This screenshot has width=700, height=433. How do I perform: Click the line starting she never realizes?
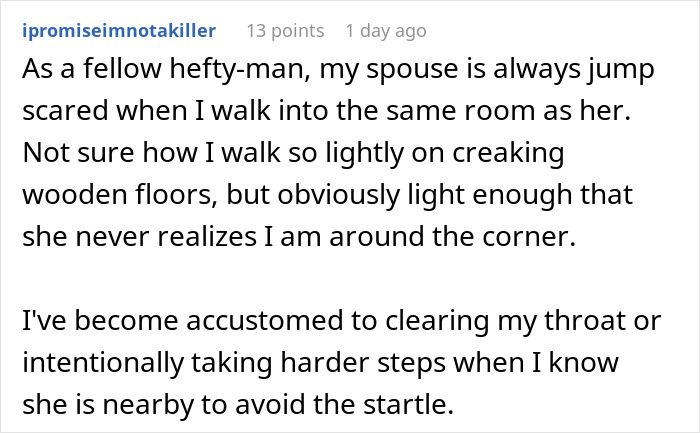point(299,236)
